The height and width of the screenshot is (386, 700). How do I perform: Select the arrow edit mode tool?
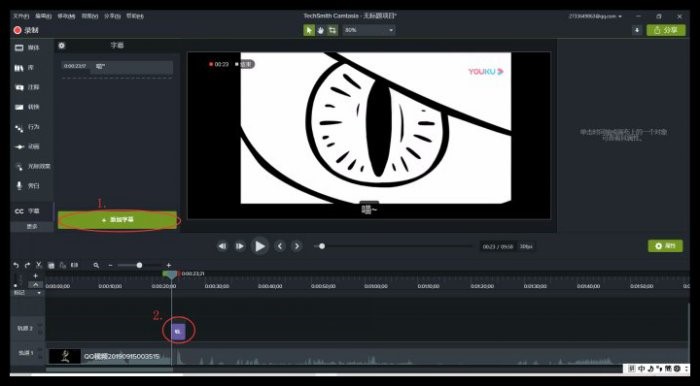pyautogui.click(x=309, y=30)
